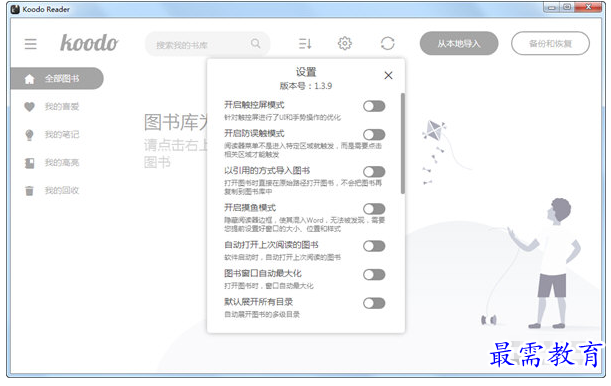Toggle 开启触控屏模式 switch
The height and width of the screenshot is (386, 611).
click(374, 106)
